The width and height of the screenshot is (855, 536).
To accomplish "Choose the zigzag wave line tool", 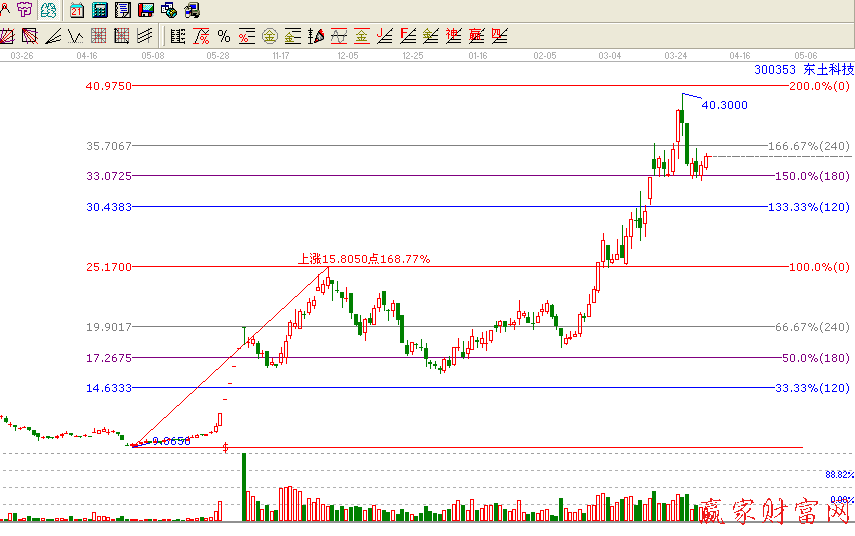I will [74, 37].
